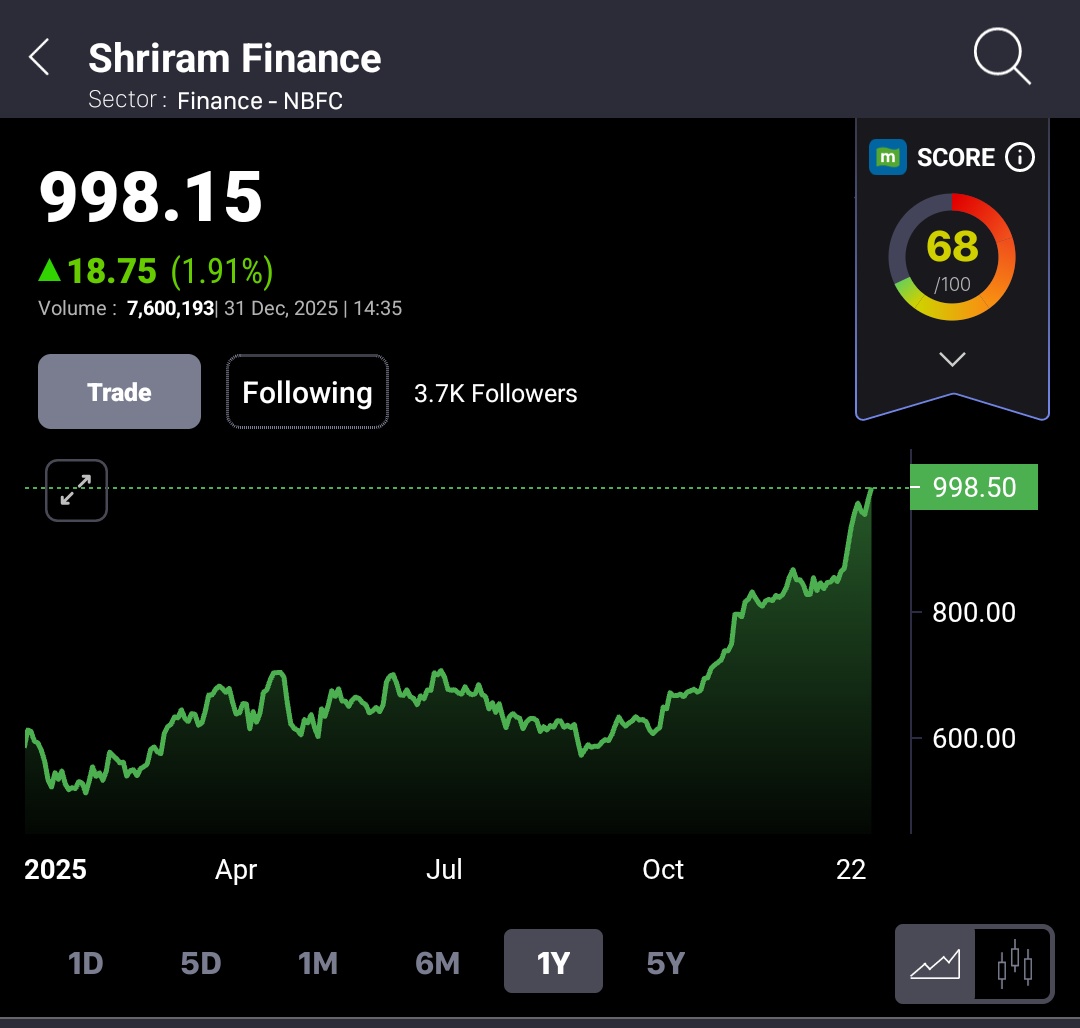Toggle the Following button

[x=307, y=392]
